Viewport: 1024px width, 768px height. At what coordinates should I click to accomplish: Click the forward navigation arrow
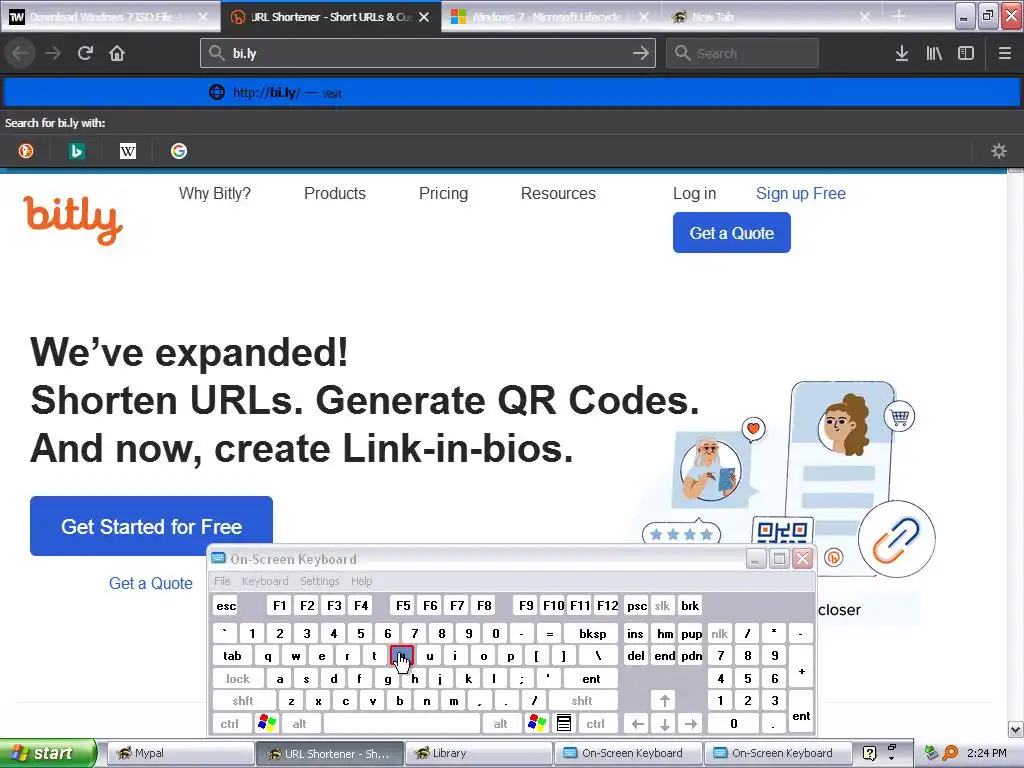tap(53, 53)
